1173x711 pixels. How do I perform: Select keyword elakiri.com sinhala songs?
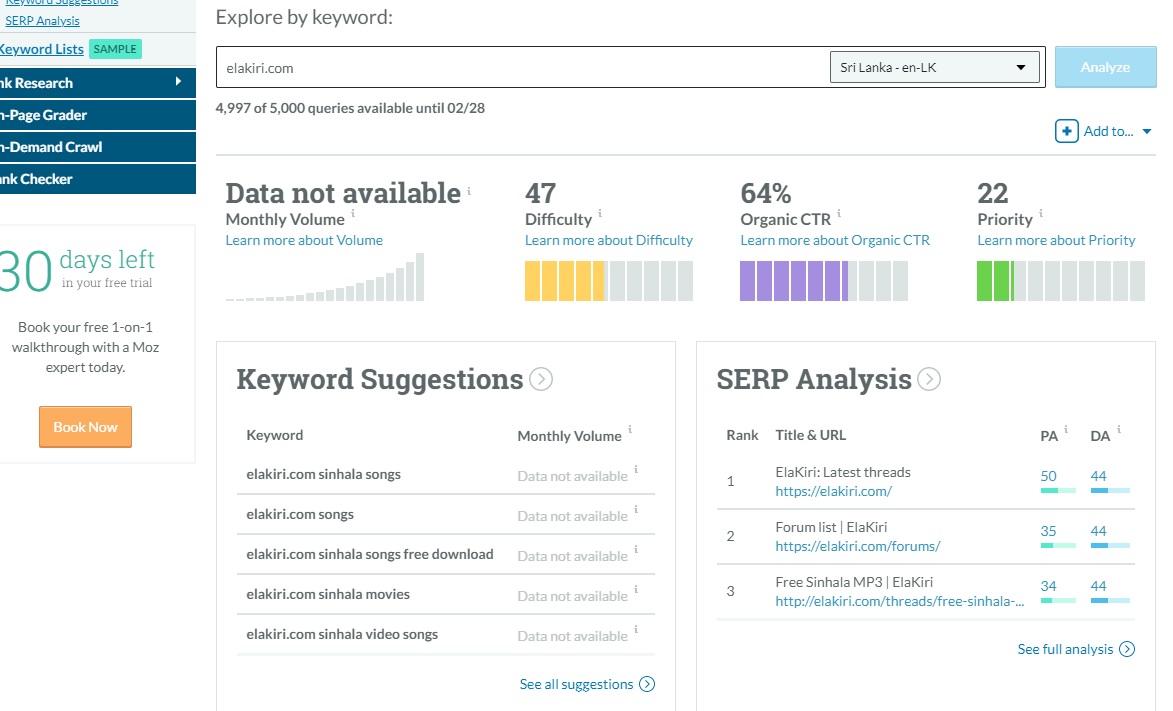click(x=323, y=474)
